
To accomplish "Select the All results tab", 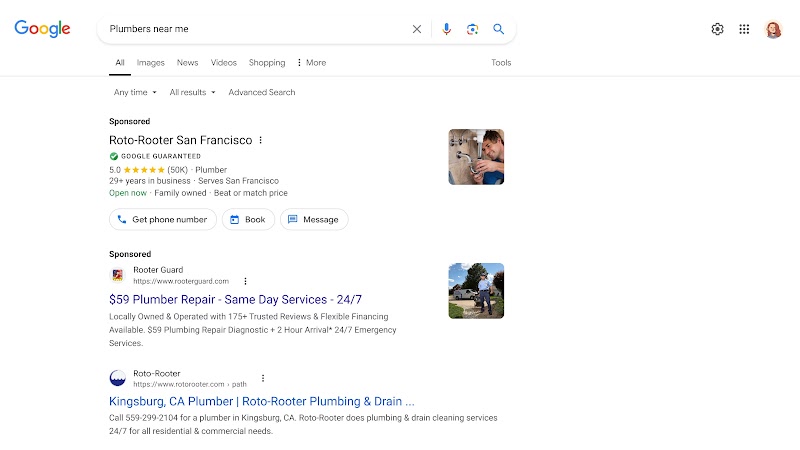I will [x=120, y=62].
